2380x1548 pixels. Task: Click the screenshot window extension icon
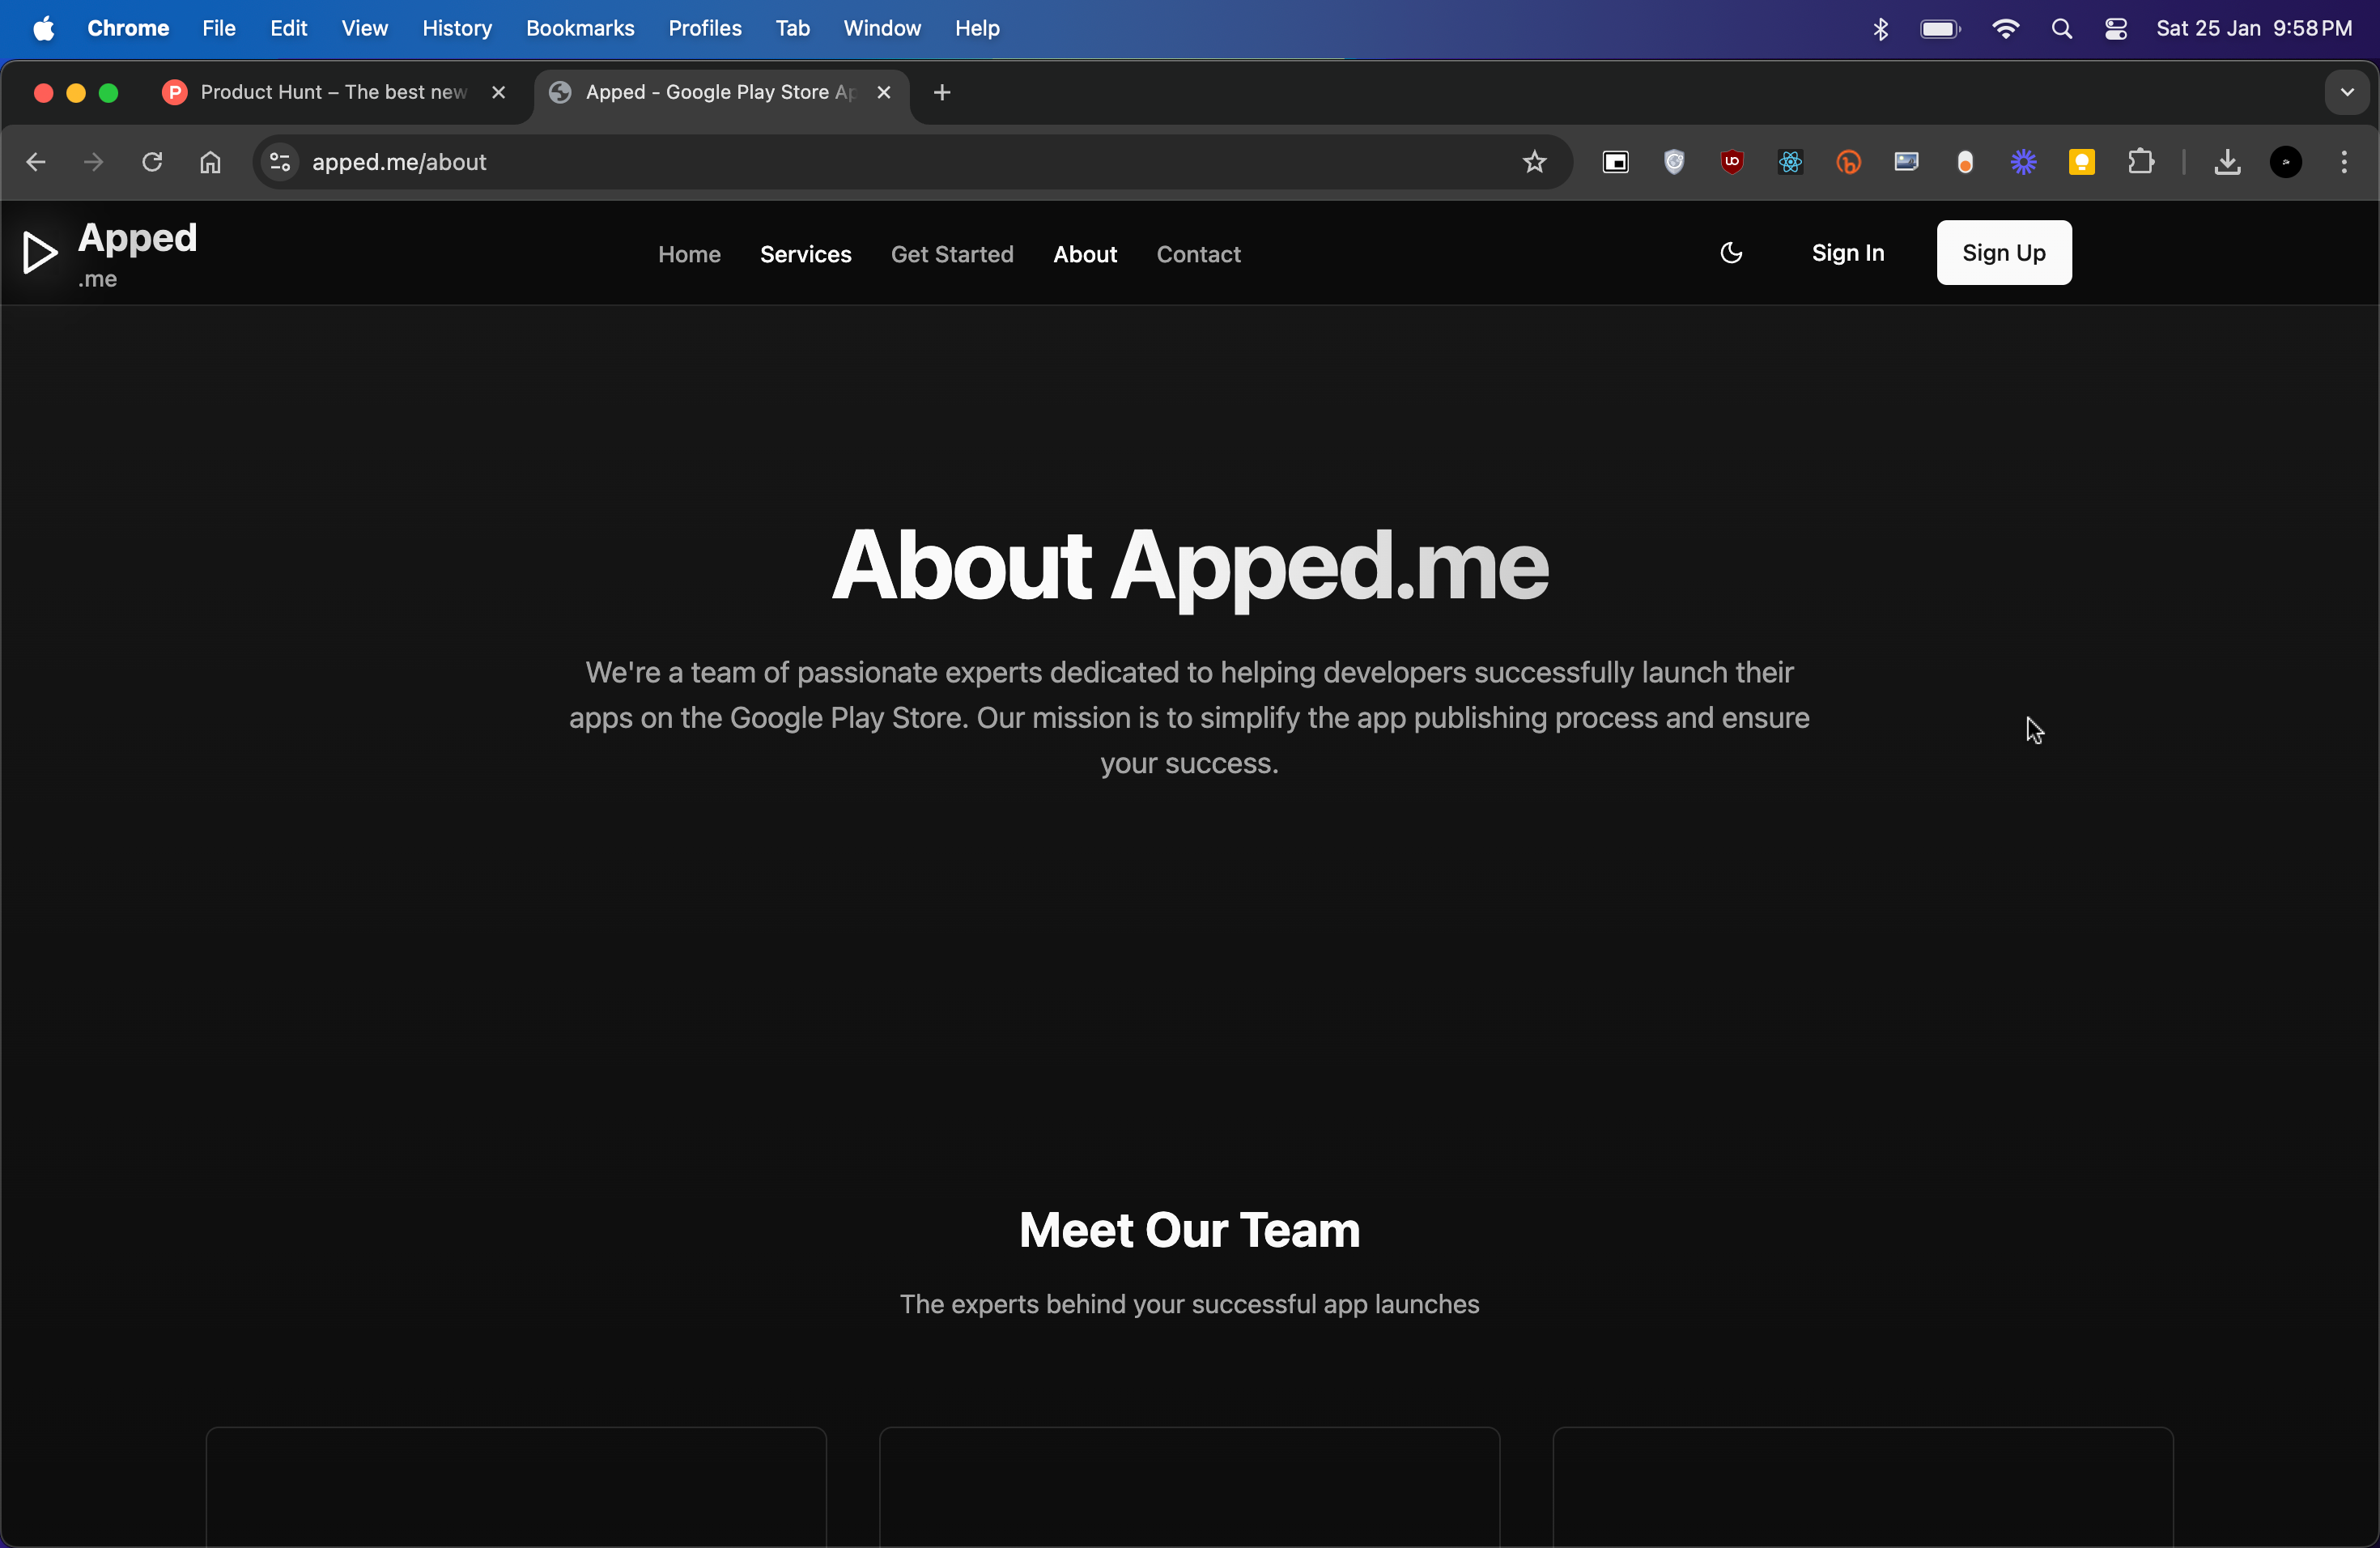coord(1907,162)
